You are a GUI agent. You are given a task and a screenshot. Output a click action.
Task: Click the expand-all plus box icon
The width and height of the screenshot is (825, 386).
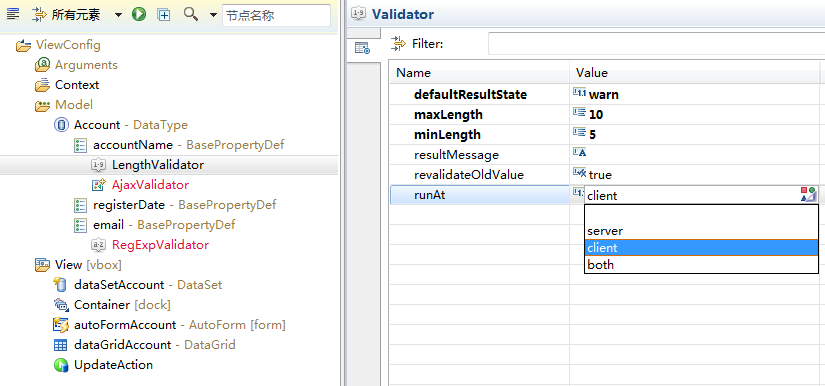(x=164, y=15)
